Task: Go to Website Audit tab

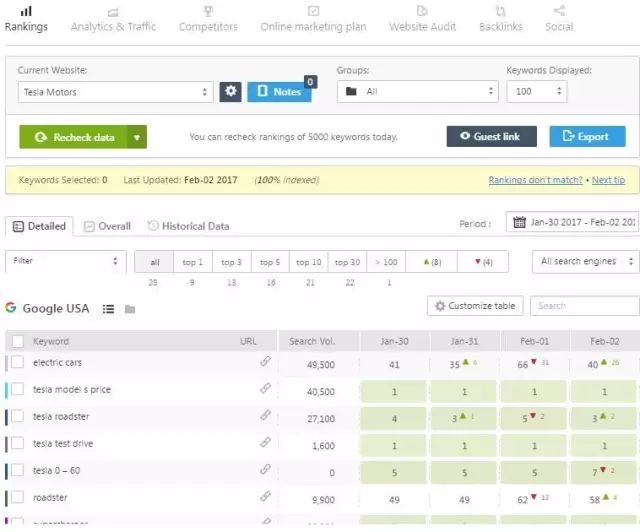Action: 422,19
